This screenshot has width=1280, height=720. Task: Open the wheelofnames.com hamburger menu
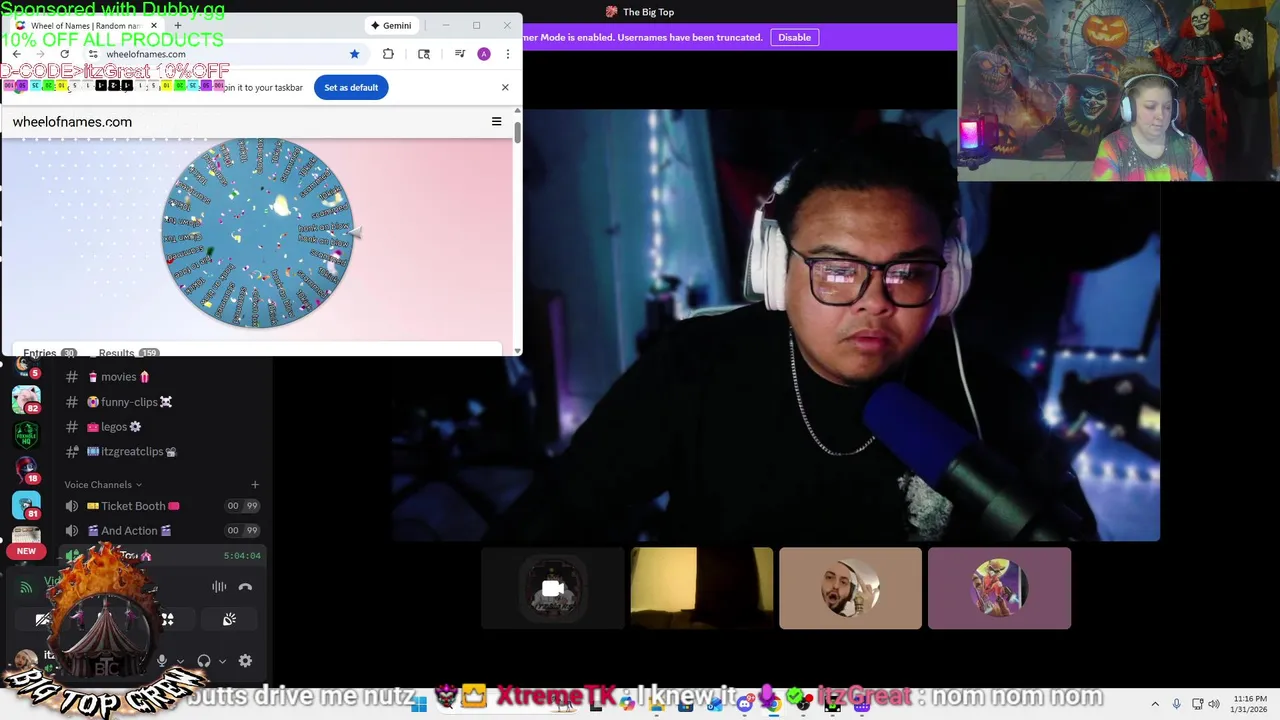click(x=496, y=122)
